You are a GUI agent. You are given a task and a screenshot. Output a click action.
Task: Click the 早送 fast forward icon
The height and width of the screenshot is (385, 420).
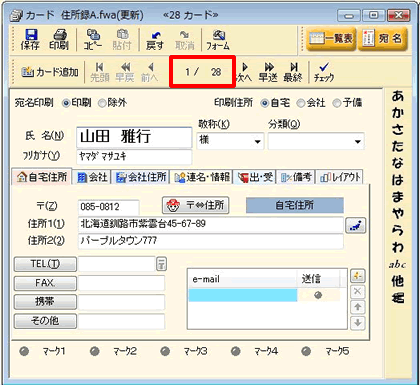pyautogui.click(x=268, y=72)
